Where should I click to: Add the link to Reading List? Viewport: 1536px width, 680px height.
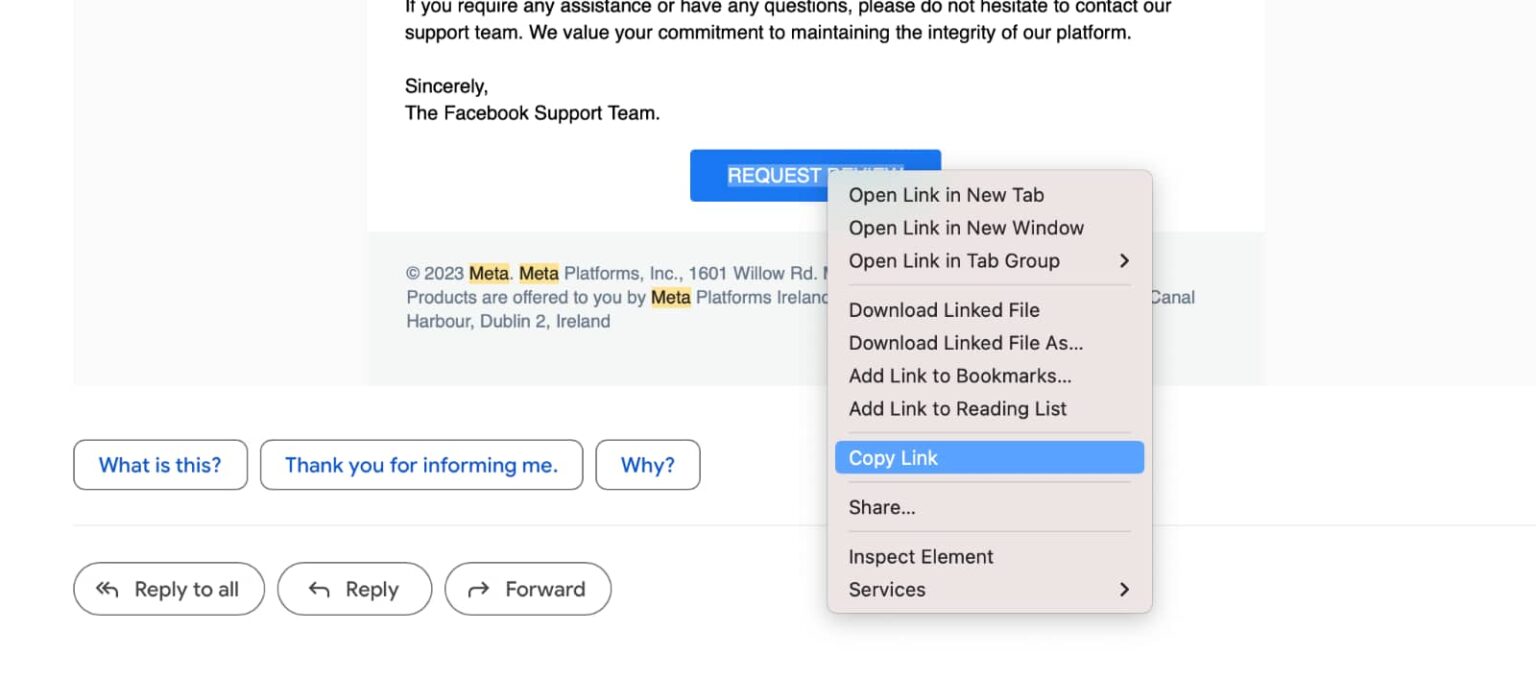(x=958, y=409)
